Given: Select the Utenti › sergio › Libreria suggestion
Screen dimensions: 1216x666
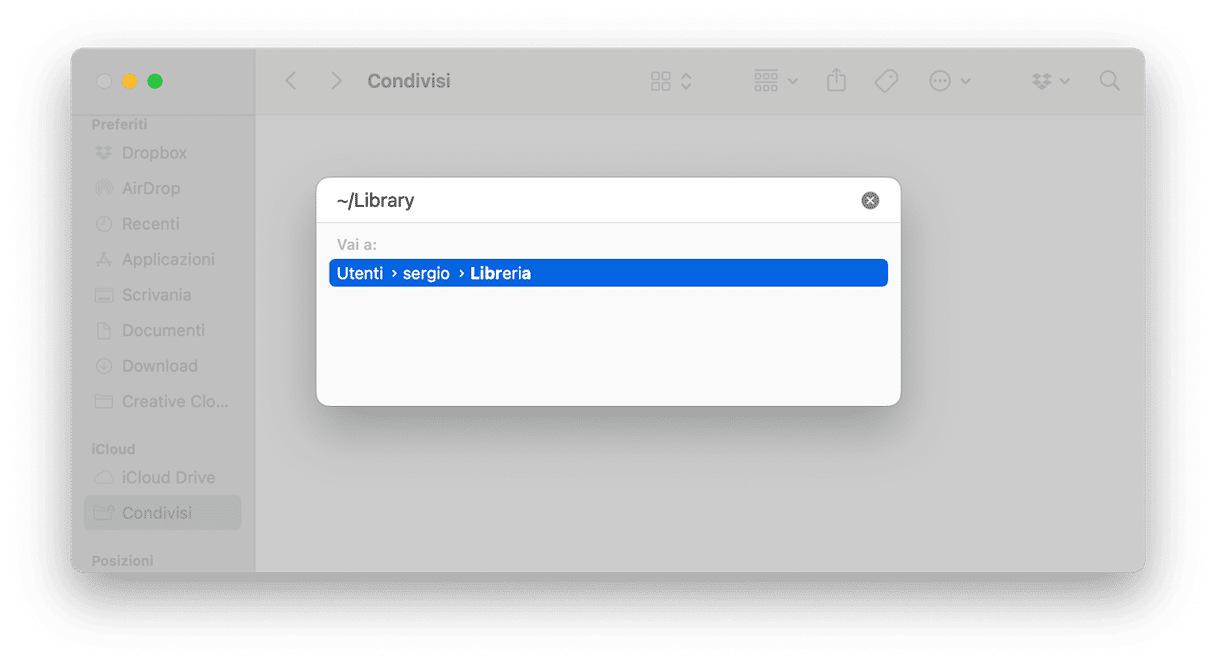Looking at the screenshot, I should click(x=608, y=273).
